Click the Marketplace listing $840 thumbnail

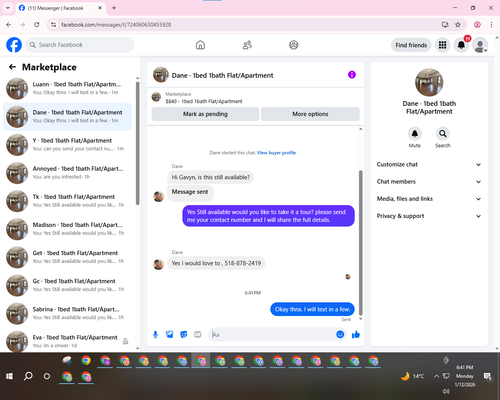[156, 97]
